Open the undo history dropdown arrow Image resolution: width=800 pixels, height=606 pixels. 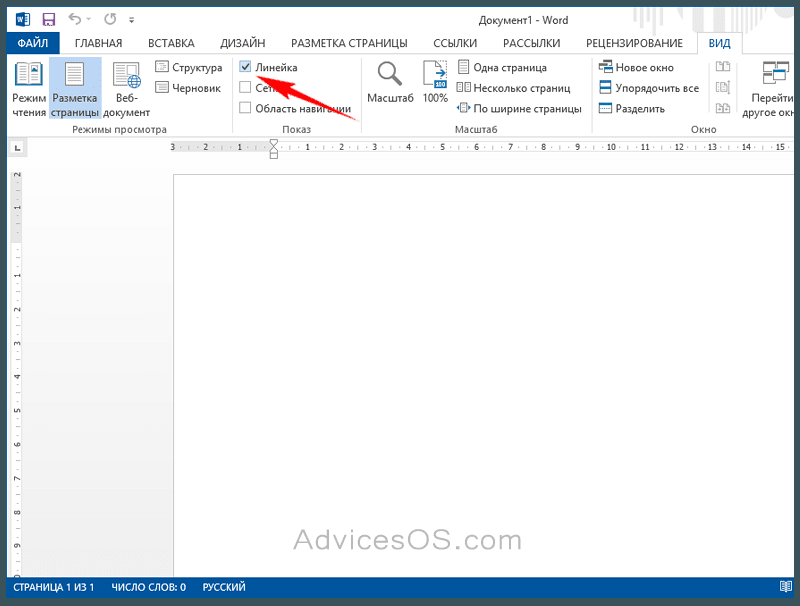(x=89, y=19)
